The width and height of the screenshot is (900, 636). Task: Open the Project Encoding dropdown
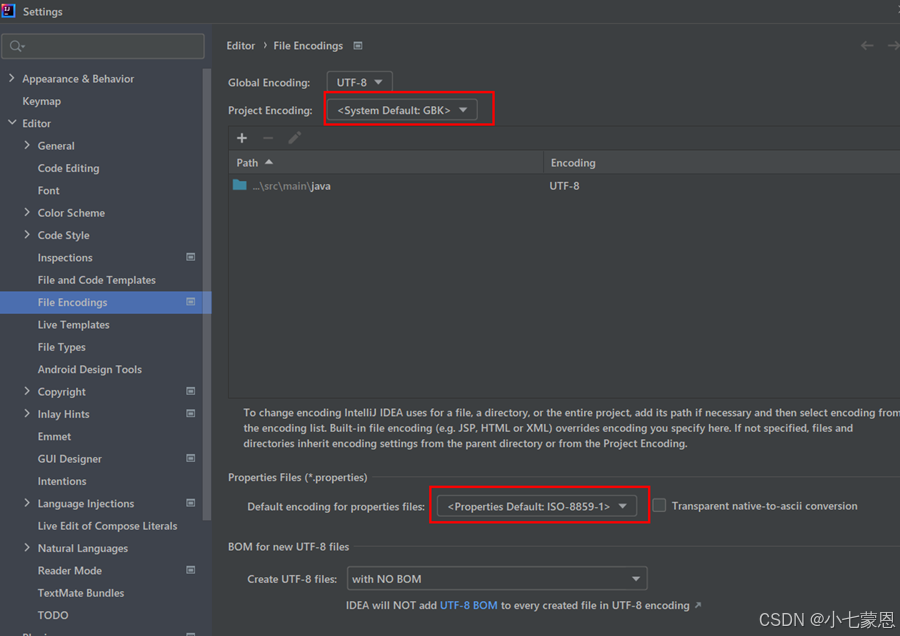(402, 108)
